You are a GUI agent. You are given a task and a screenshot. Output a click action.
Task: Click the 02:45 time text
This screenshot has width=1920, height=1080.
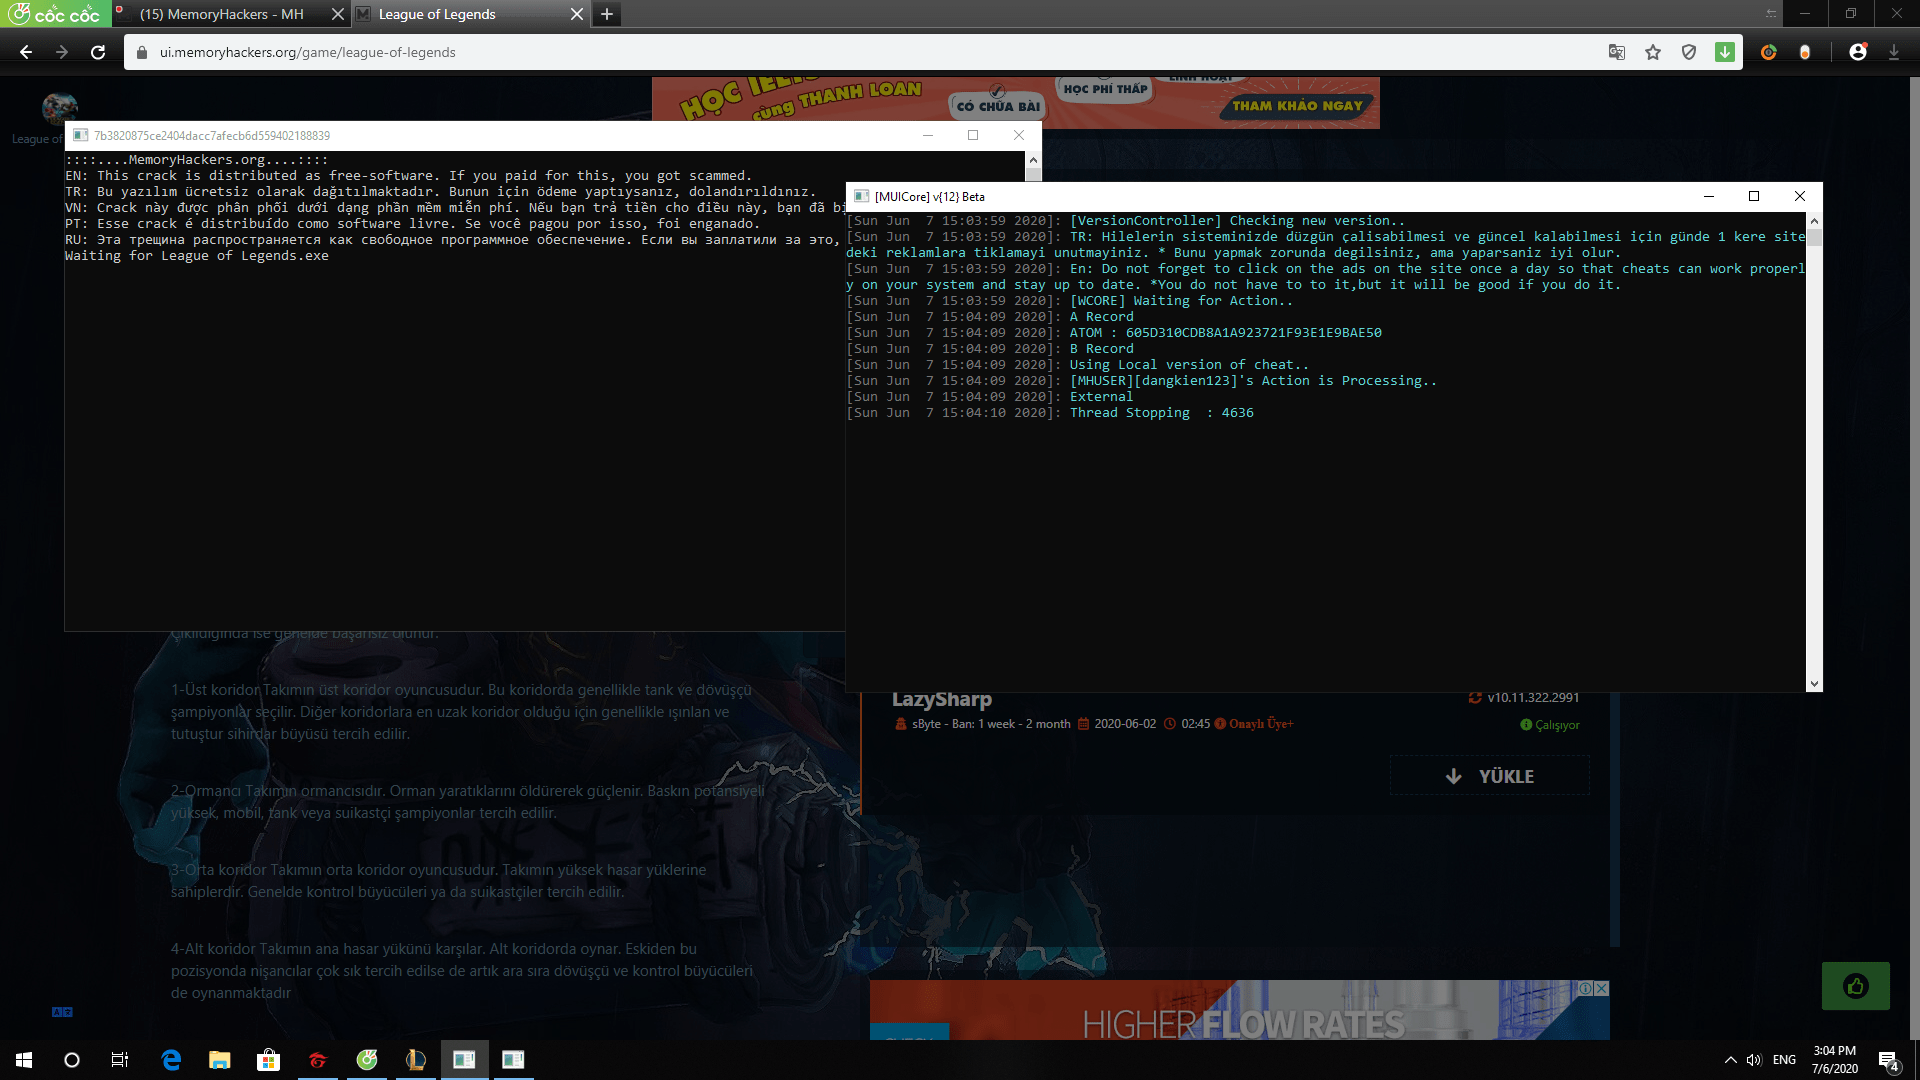(1196, 724)
